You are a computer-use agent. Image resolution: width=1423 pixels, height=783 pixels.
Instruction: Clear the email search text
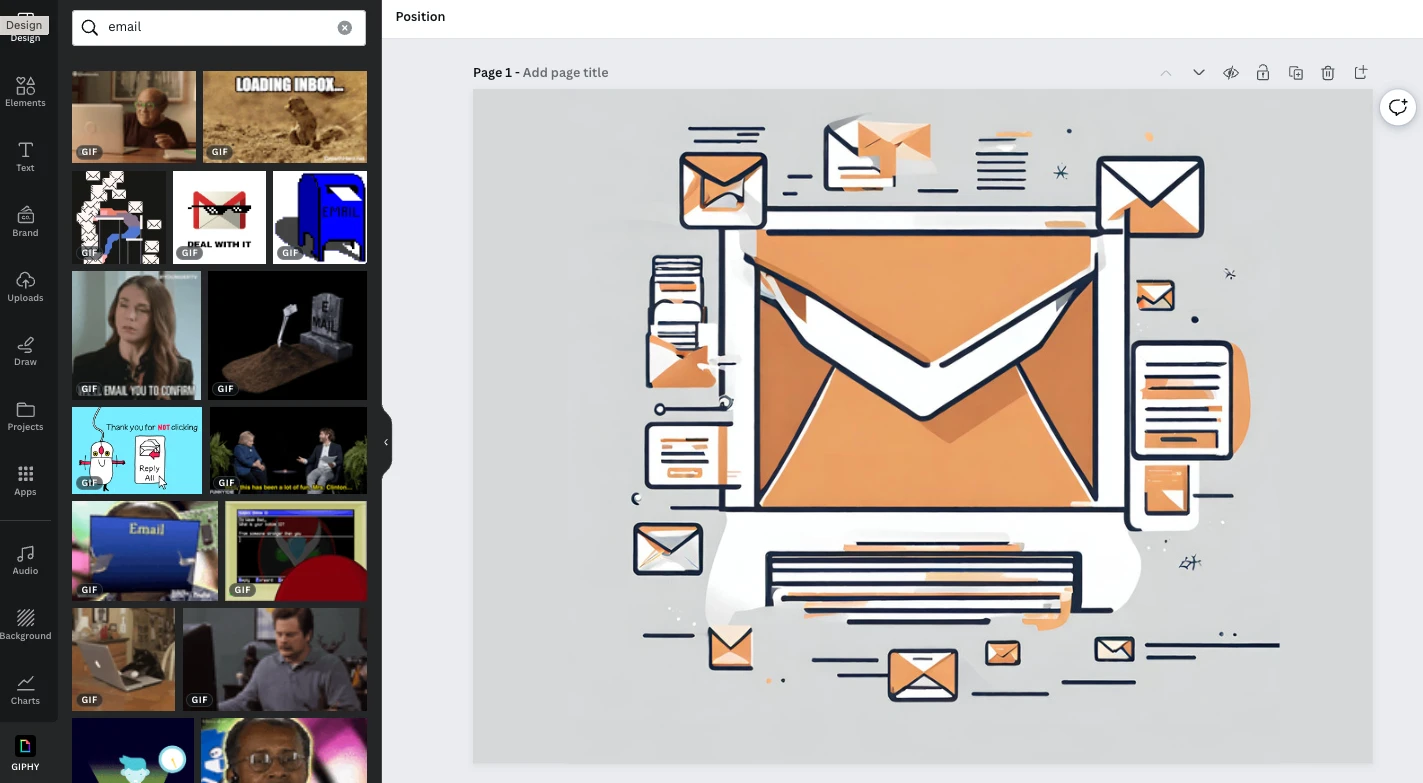[345, 28]
